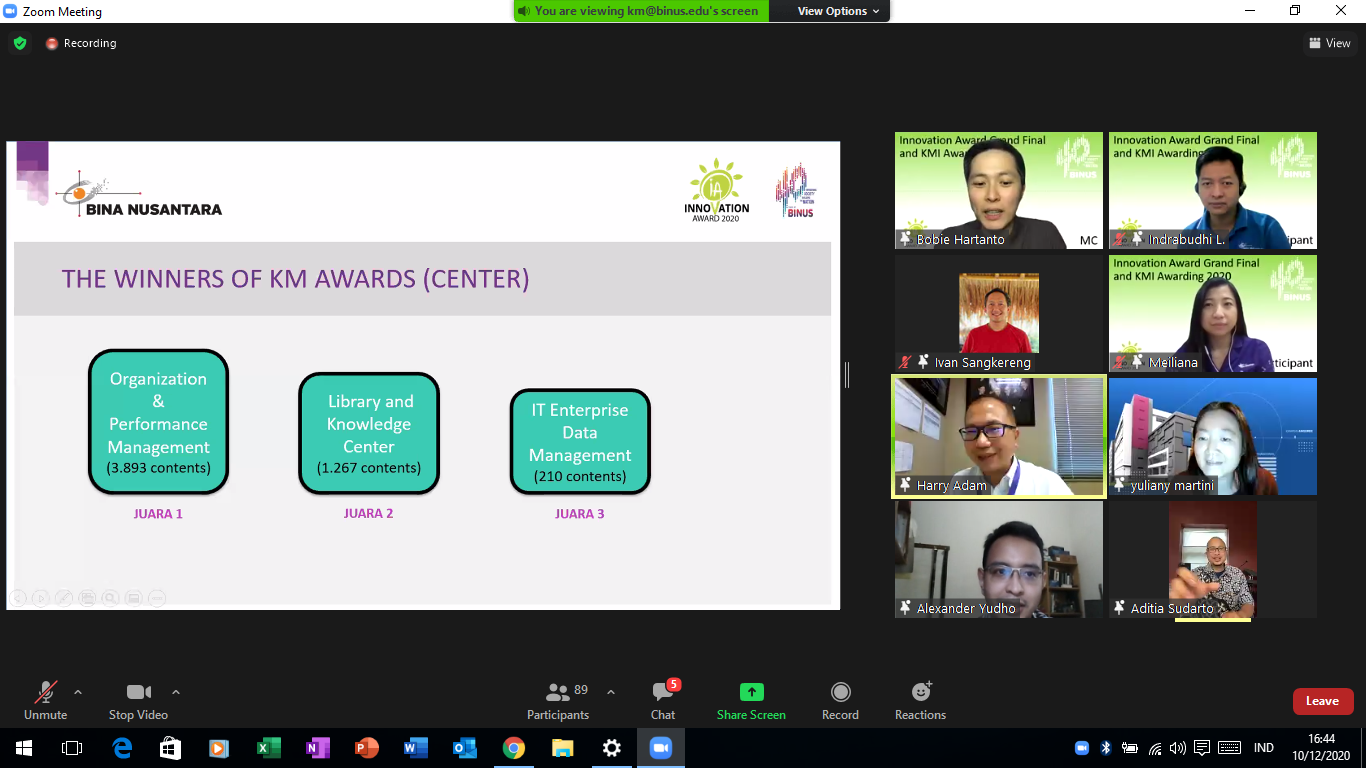This screenshot has height=768, width=1366.
Task: Open the Chat panel
Action: tap(662, 700)
